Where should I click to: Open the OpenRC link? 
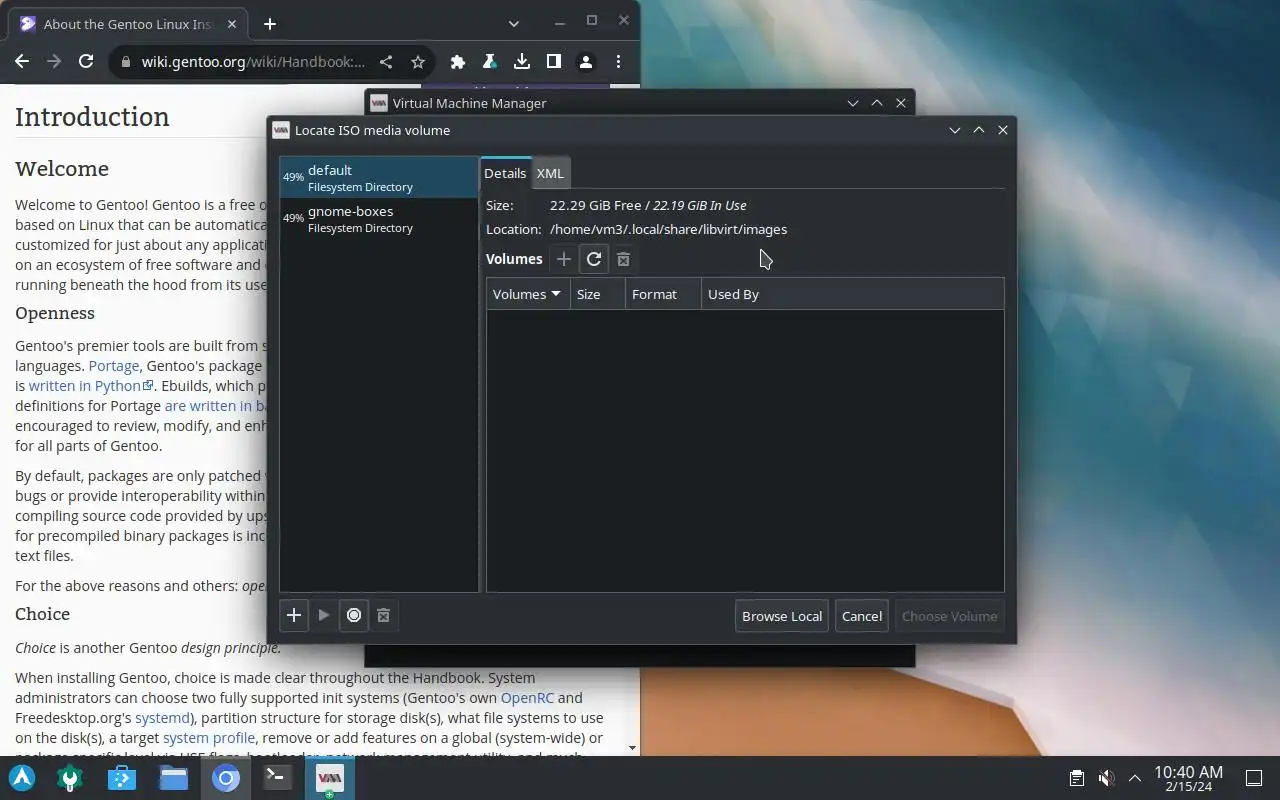[527, 698]
